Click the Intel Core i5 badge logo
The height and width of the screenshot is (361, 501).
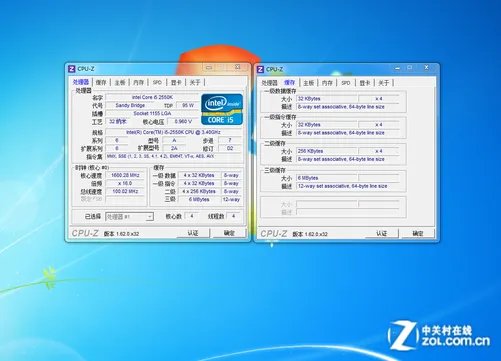click(222, 109)
